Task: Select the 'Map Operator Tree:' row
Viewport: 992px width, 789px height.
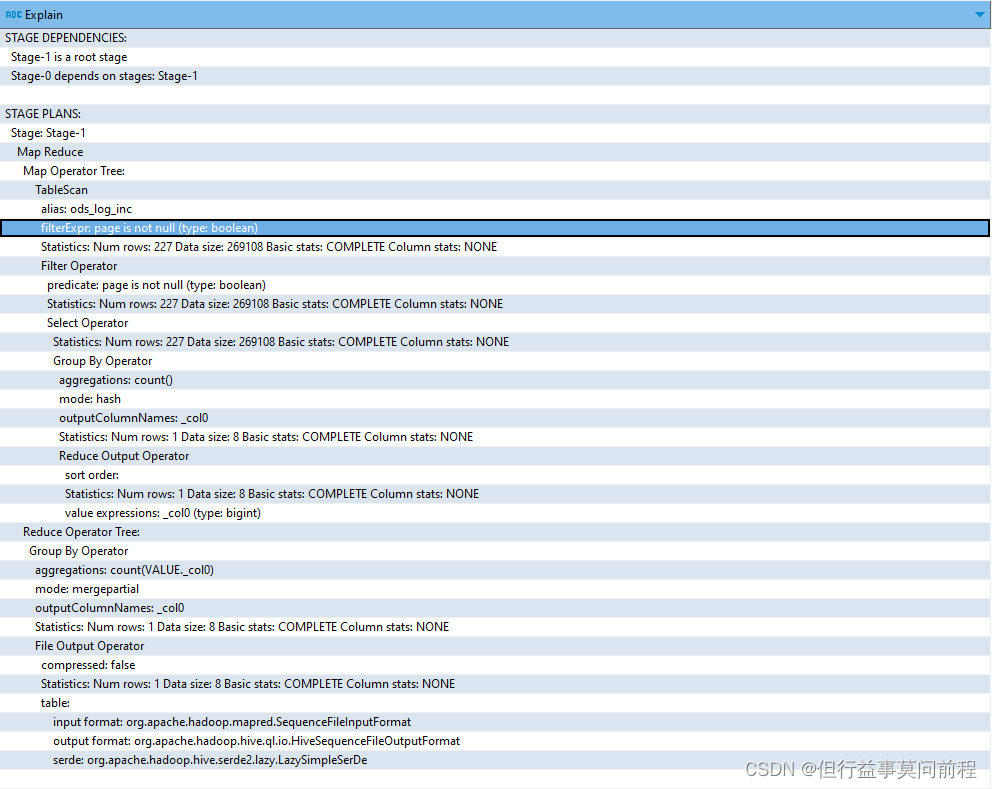Action: click(495, 171)
